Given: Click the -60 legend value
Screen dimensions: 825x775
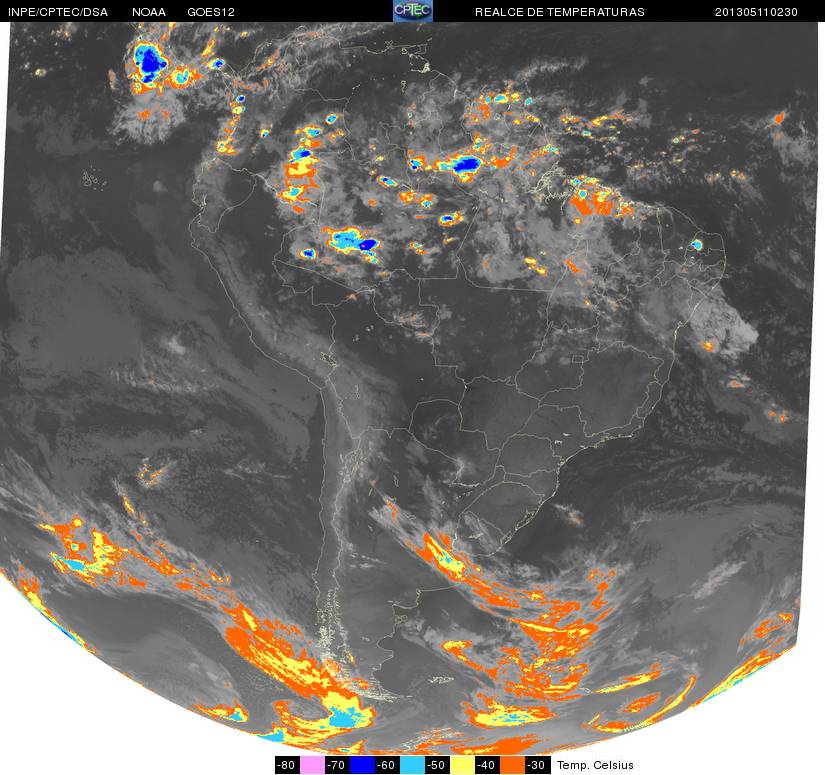Looking at the screenshot, I should coord(387,765).
